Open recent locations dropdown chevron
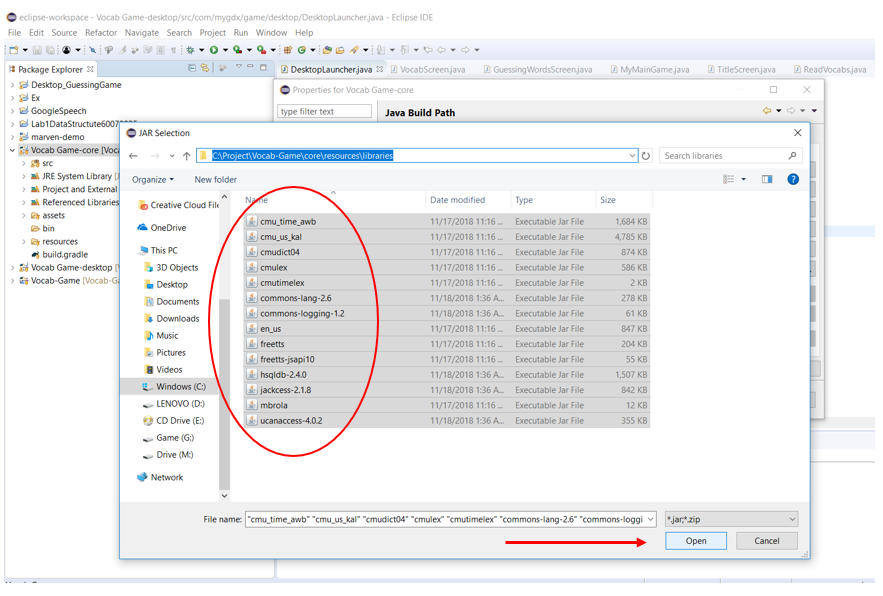Screen dimensions: 883x596 point(172,156)
